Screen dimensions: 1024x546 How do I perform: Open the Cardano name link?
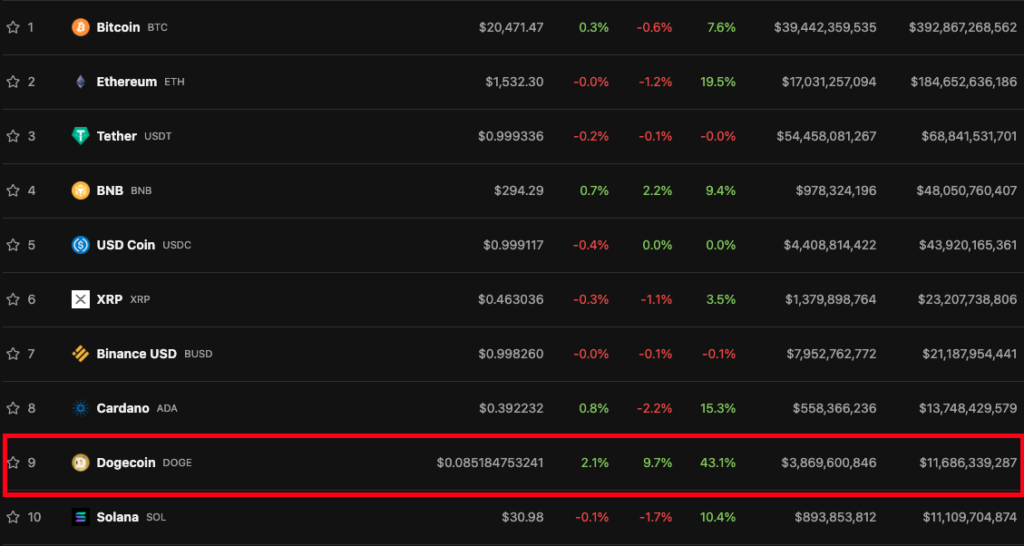click(123, 408)
